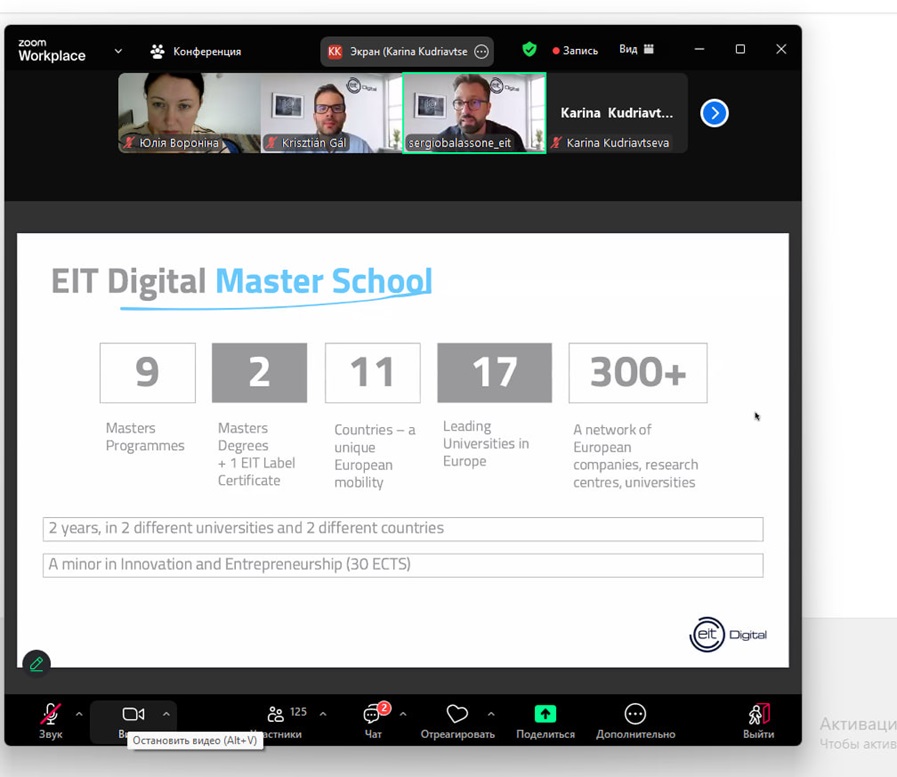
Task: Select Юлія Вороніна video thumbnail
Action: [x=189, y=113]
